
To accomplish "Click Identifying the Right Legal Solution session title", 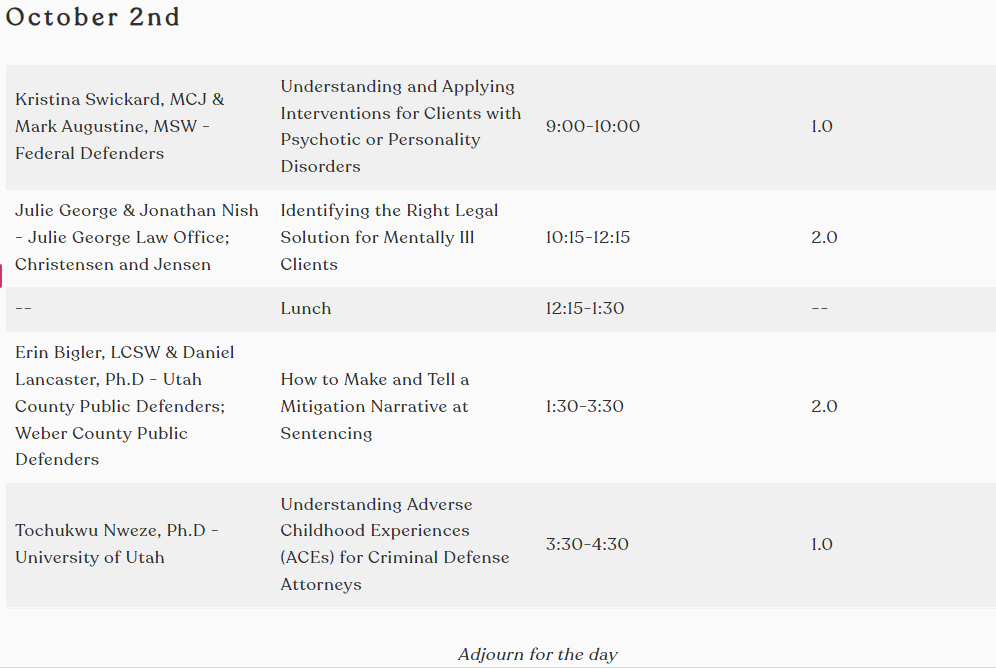I will click(389, 238).
